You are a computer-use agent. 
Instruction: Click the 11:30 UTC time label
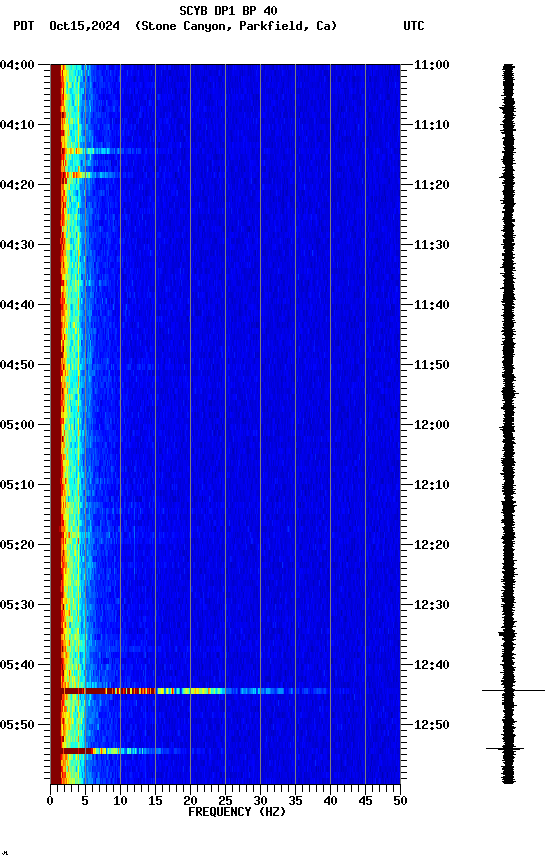(432, 245)
